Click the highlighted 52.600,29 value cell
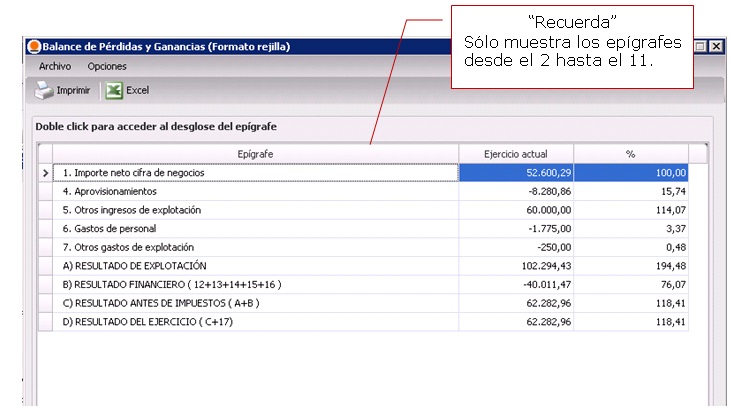732x415 pixels. point(515,173)
